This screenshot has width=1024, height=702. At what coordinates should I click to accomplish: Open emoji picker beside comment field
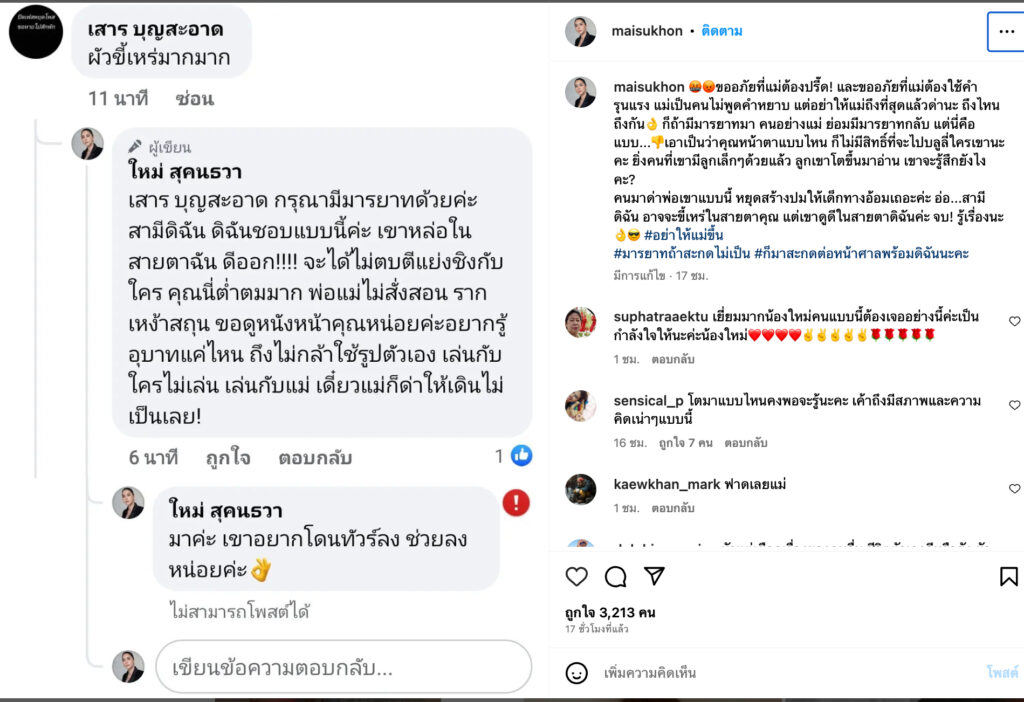point(576,673)
